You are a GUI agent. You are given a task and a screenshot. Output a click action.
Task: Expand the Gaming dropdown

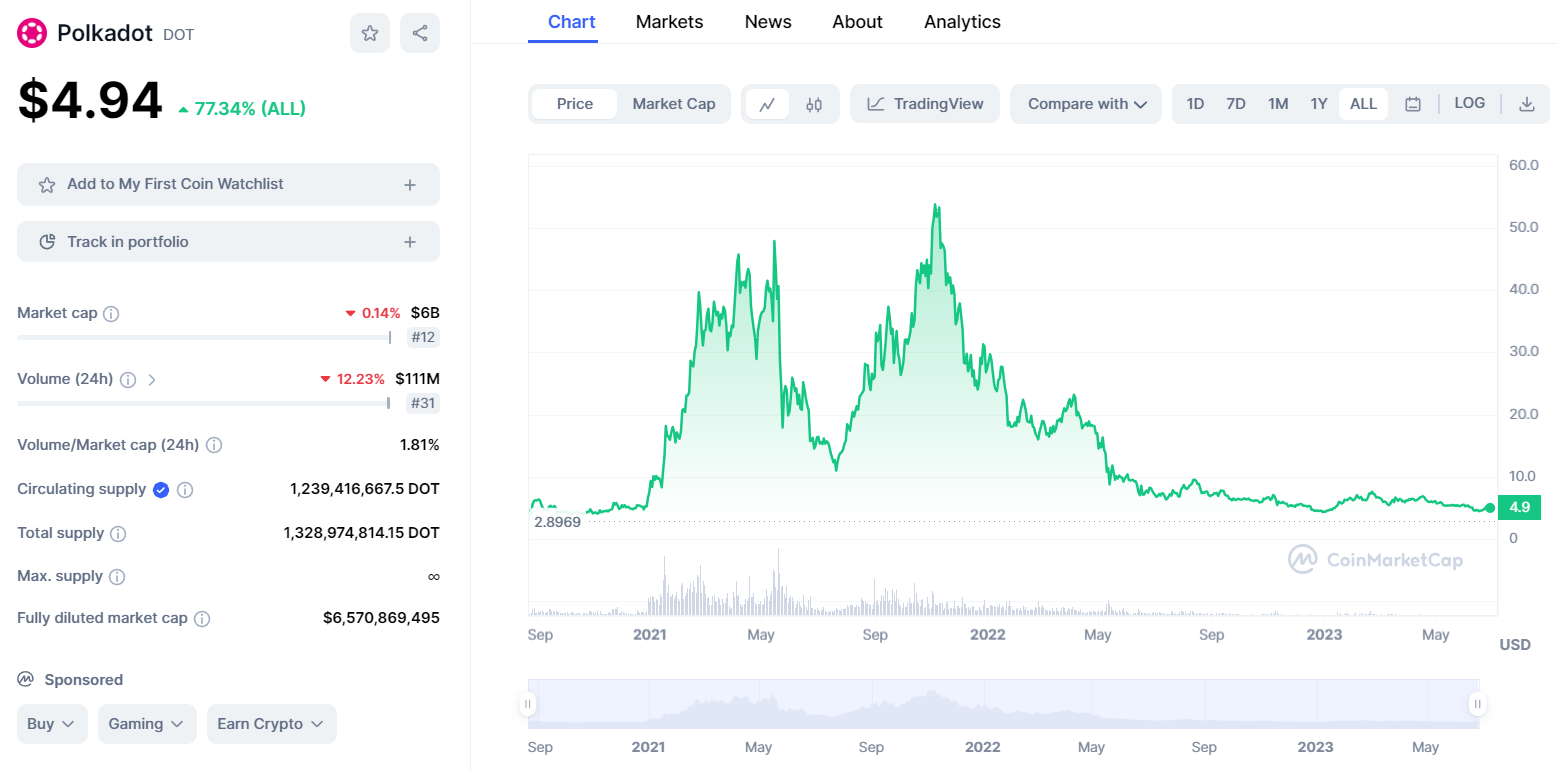147,724
